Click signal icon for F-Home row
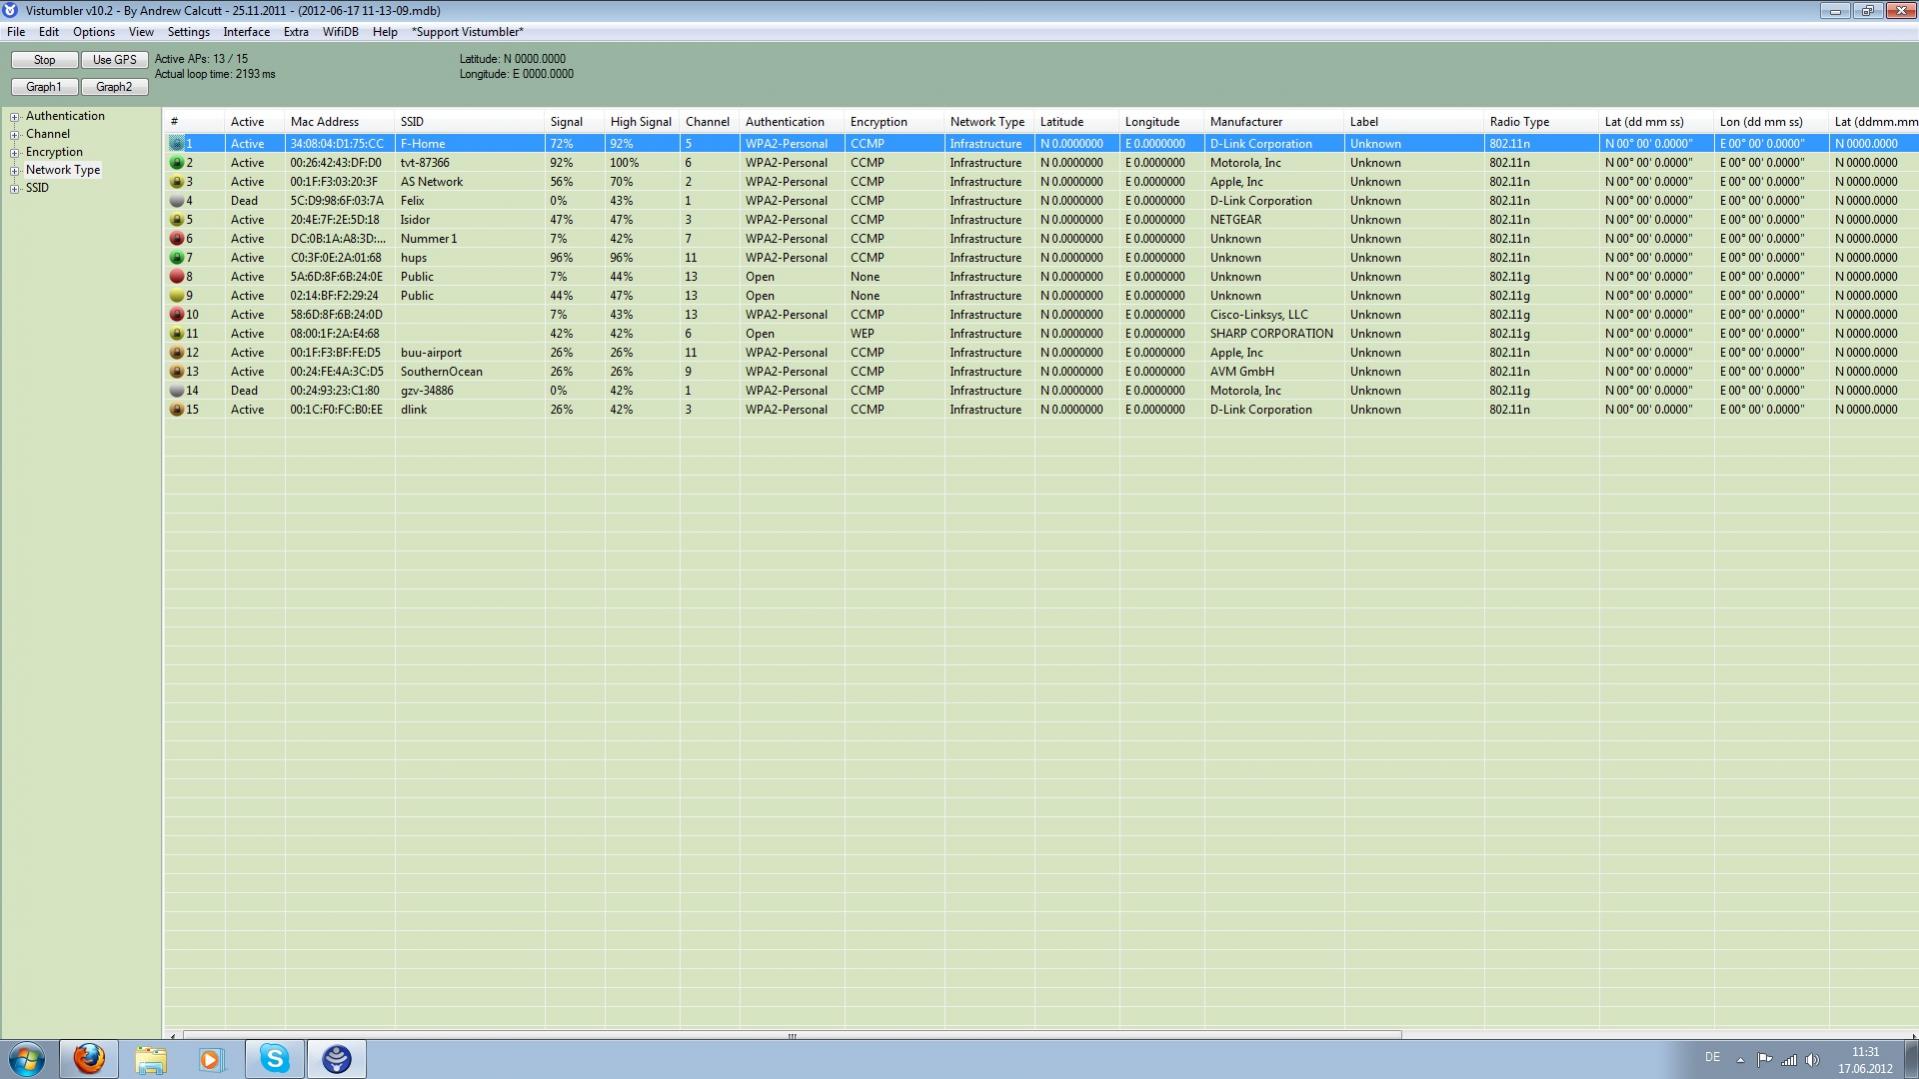Screen dimensions: 1919x1079 click(177, 144)
